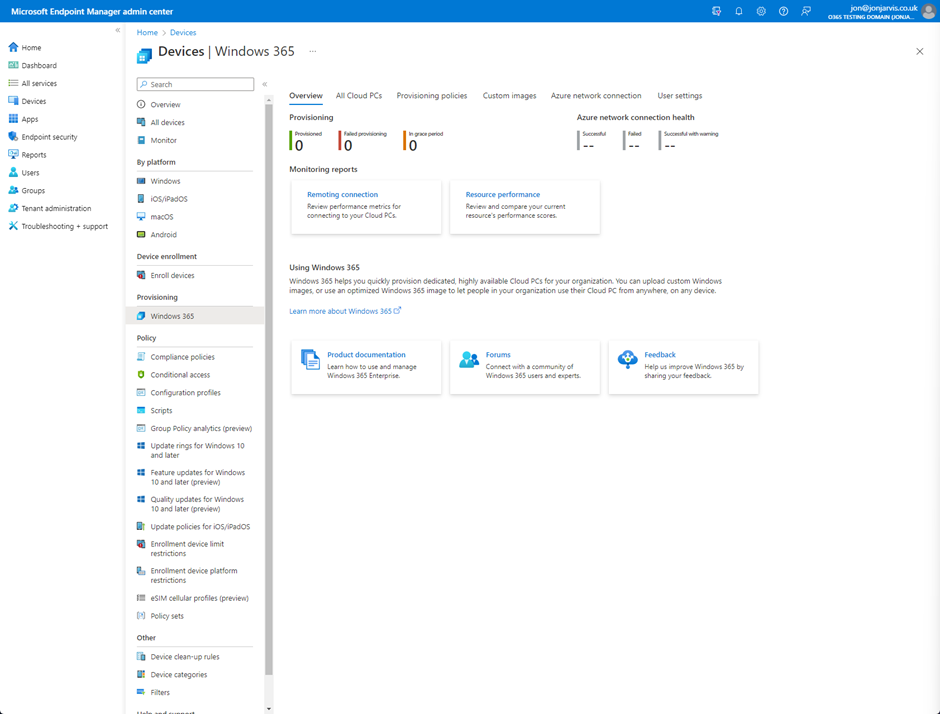The width and height of the screenshot is (940, 714).
Task: Click the Dashboard icon in left navigation
Action: [13, 65]
